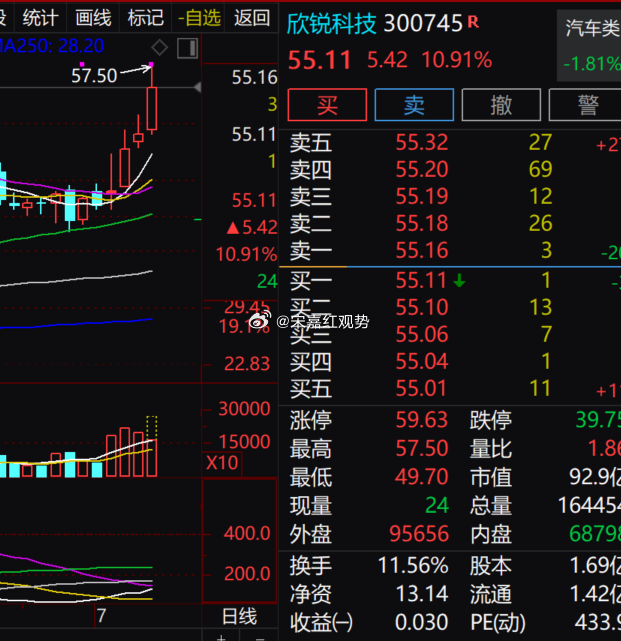Click the 30000 volume axis label
621x641 pixels.
pyautogui.click(x=244, y=409)
